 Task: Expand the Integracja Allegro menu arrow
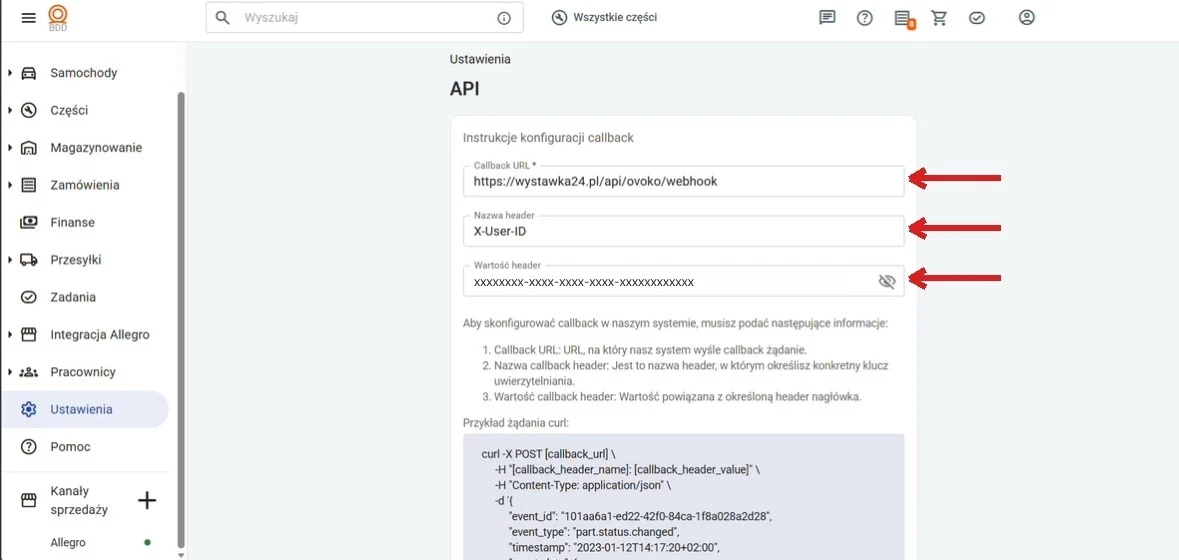(10, 334)
